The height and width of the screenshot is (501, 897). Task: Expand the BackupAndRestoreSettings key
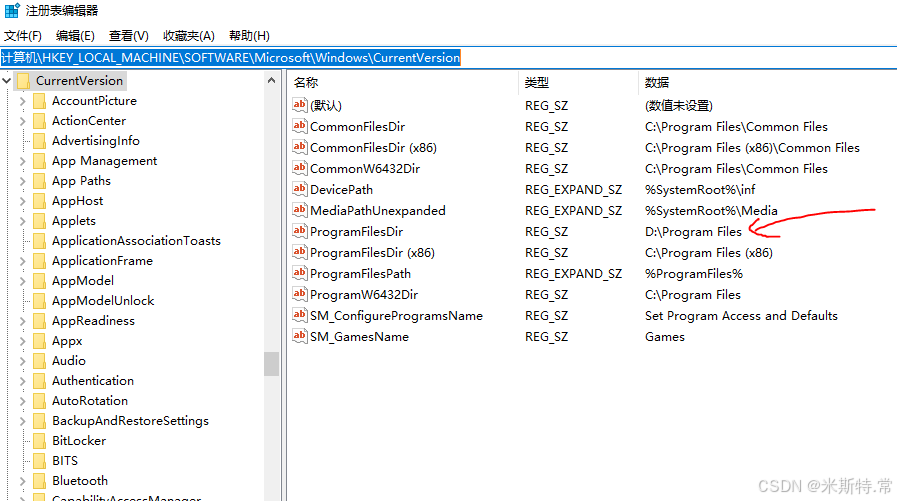click(x=22, y=422)
